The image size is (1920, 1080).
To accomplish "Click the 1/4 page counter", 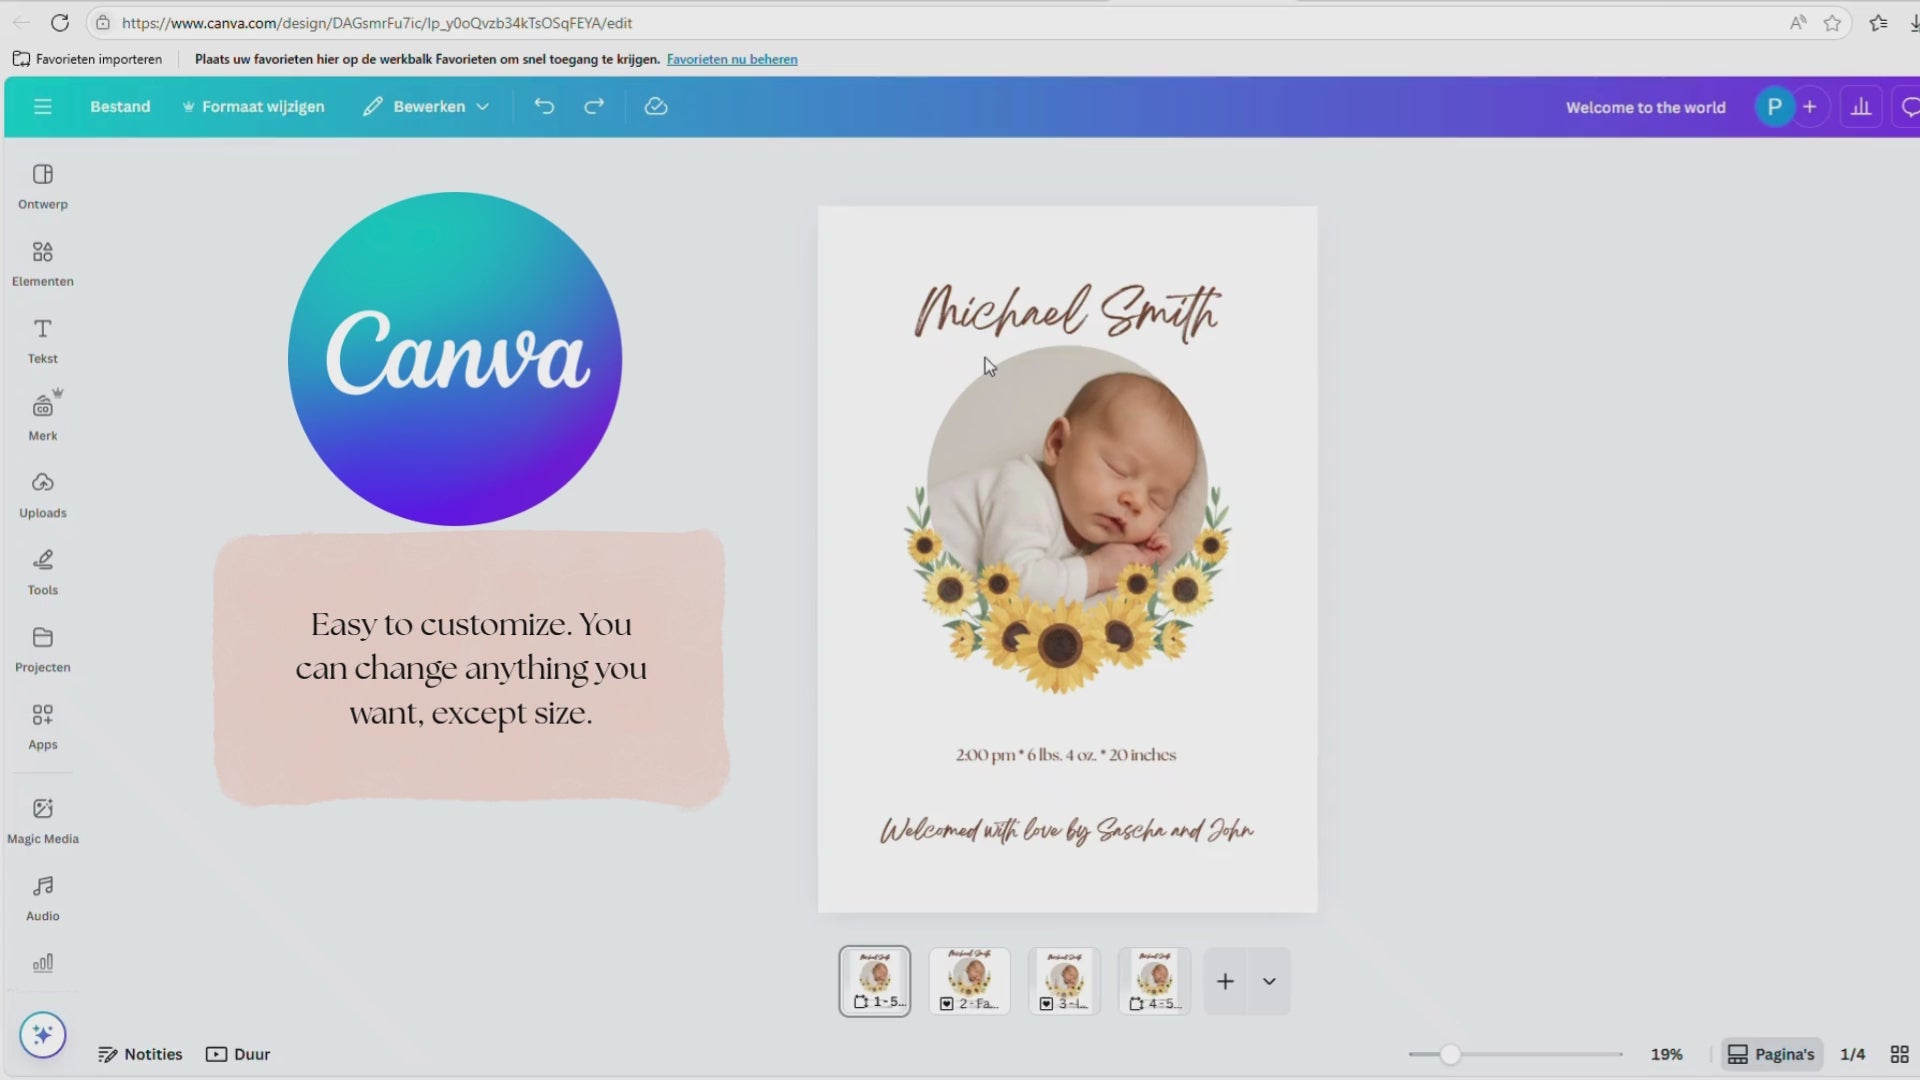I will (x=1852, y=1054).
